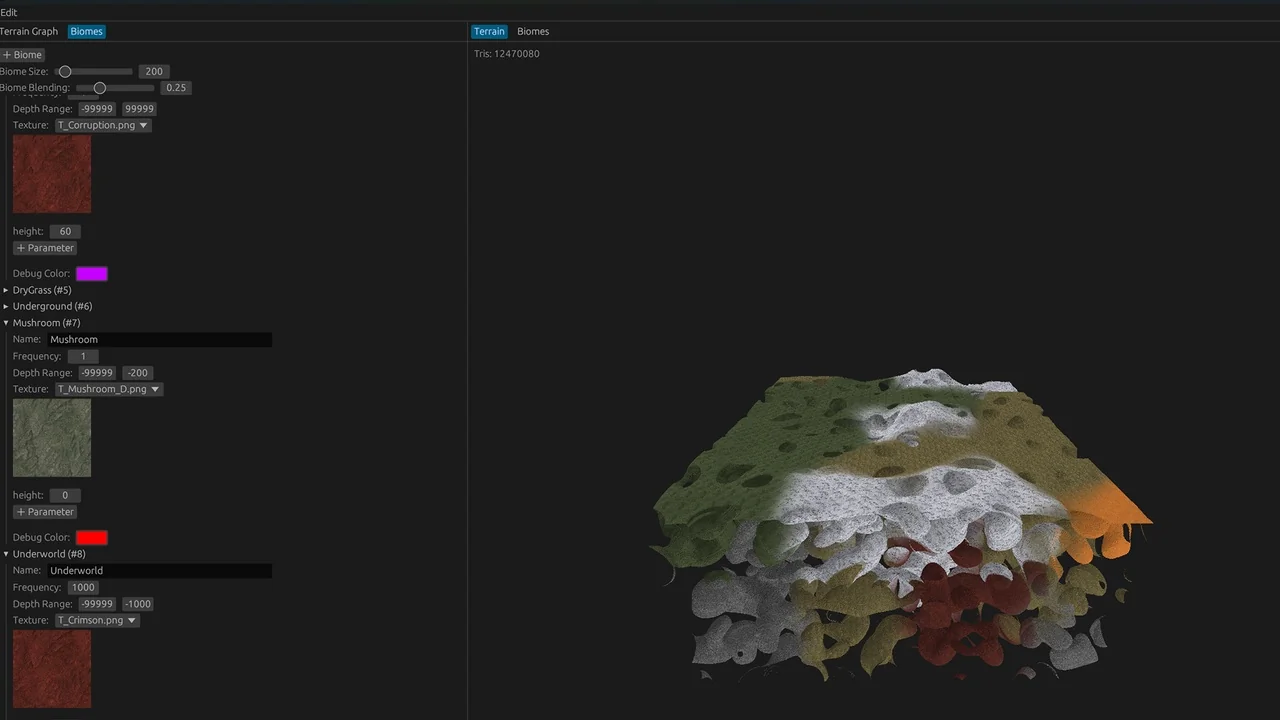Adjust the Biome Size slider
This screenshot has width=1280, height=720.
[x=65, y=72]
